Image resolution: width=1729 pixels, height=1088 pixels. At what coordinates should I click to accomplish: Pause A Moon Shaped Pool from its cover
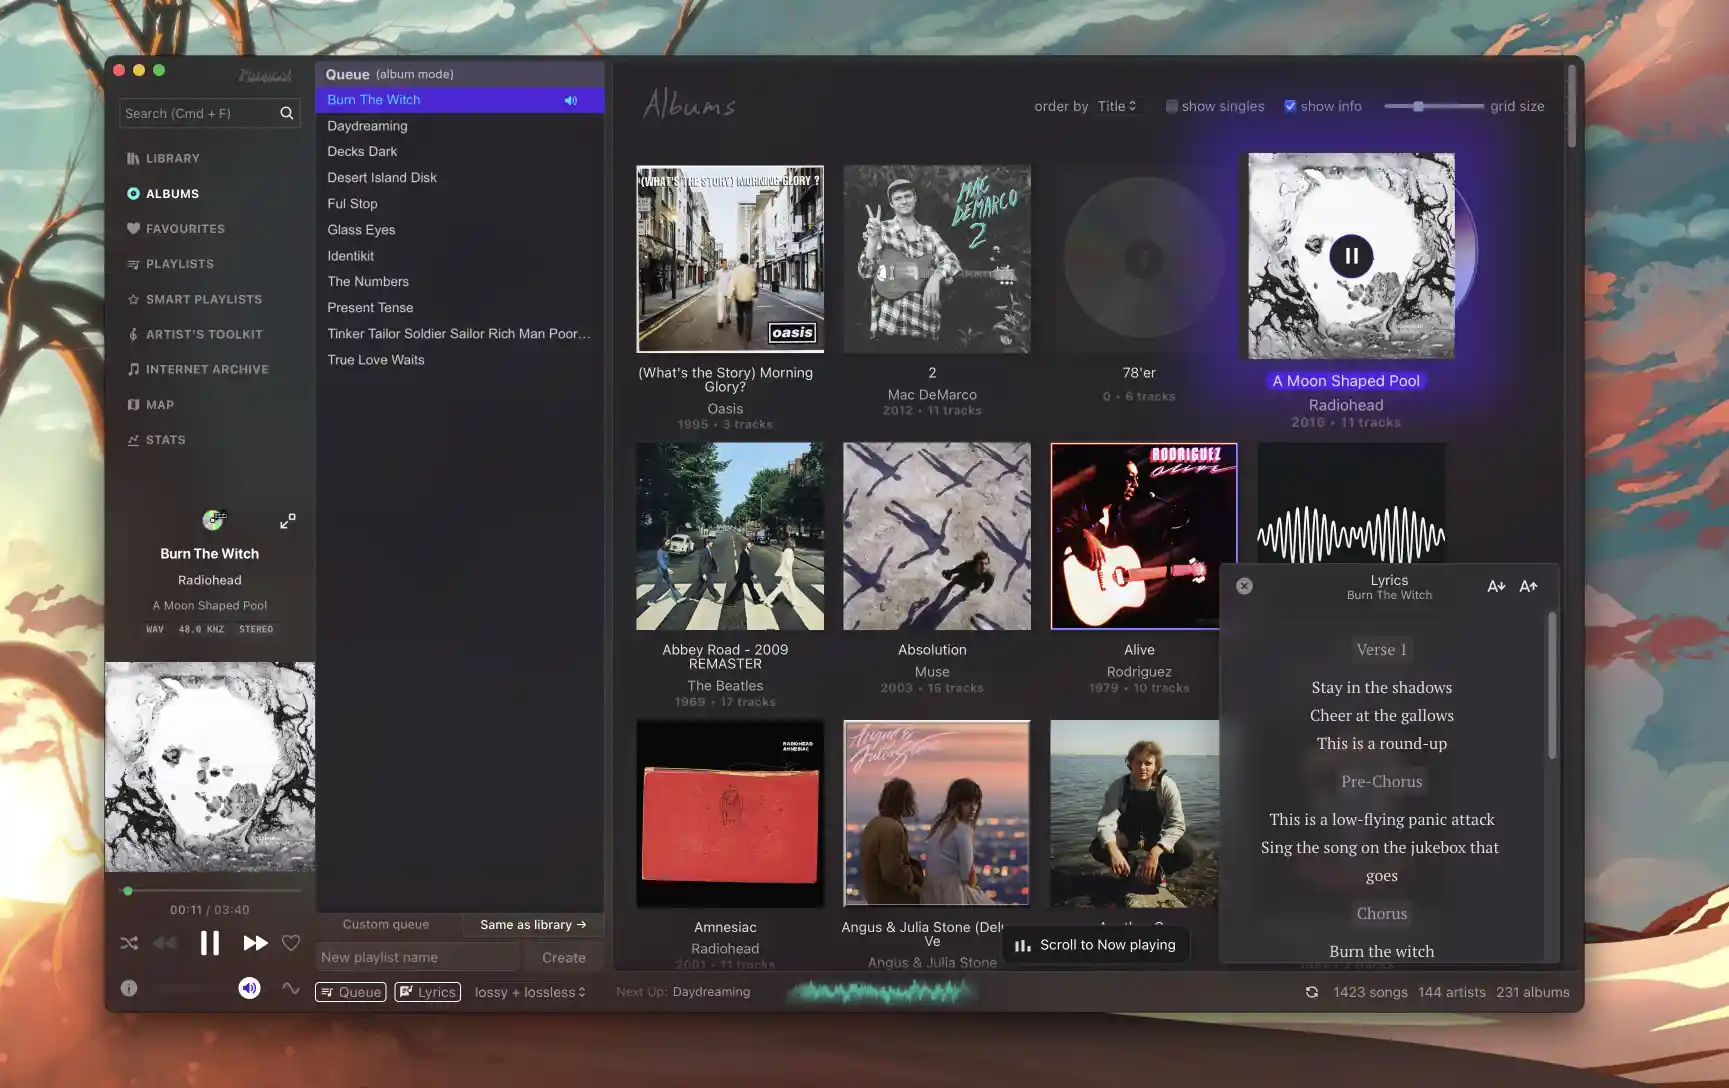click(x=1351, y=256)
